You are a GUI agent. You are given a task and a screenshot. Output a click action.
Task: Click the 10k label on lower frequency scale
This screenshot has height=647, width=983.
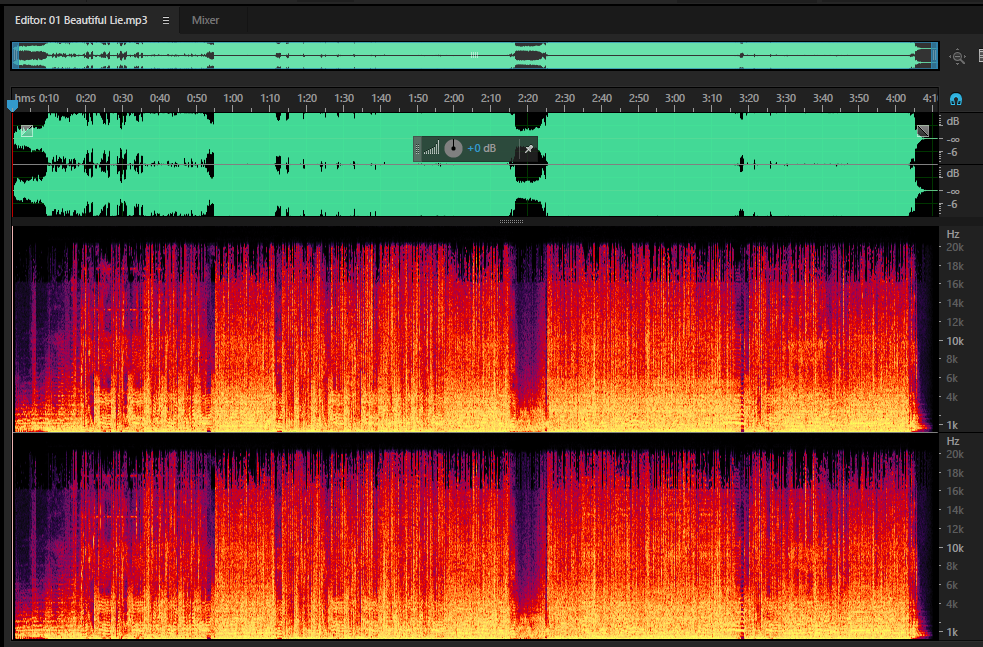[x=955, y=548]
